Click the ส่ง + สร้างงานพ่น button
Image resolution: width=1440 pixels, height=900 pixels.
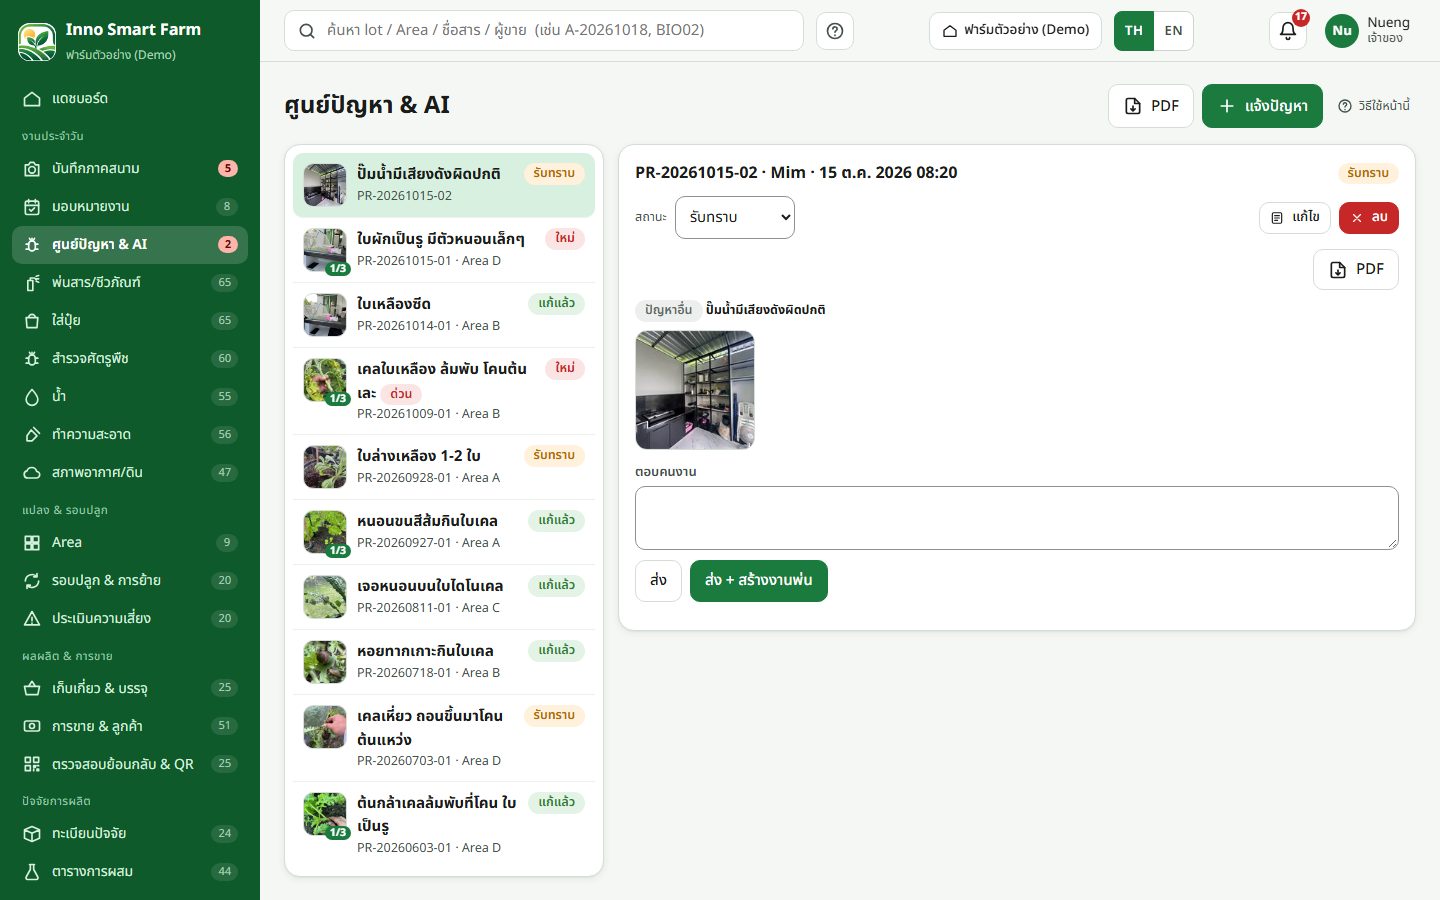coord(759,581)
